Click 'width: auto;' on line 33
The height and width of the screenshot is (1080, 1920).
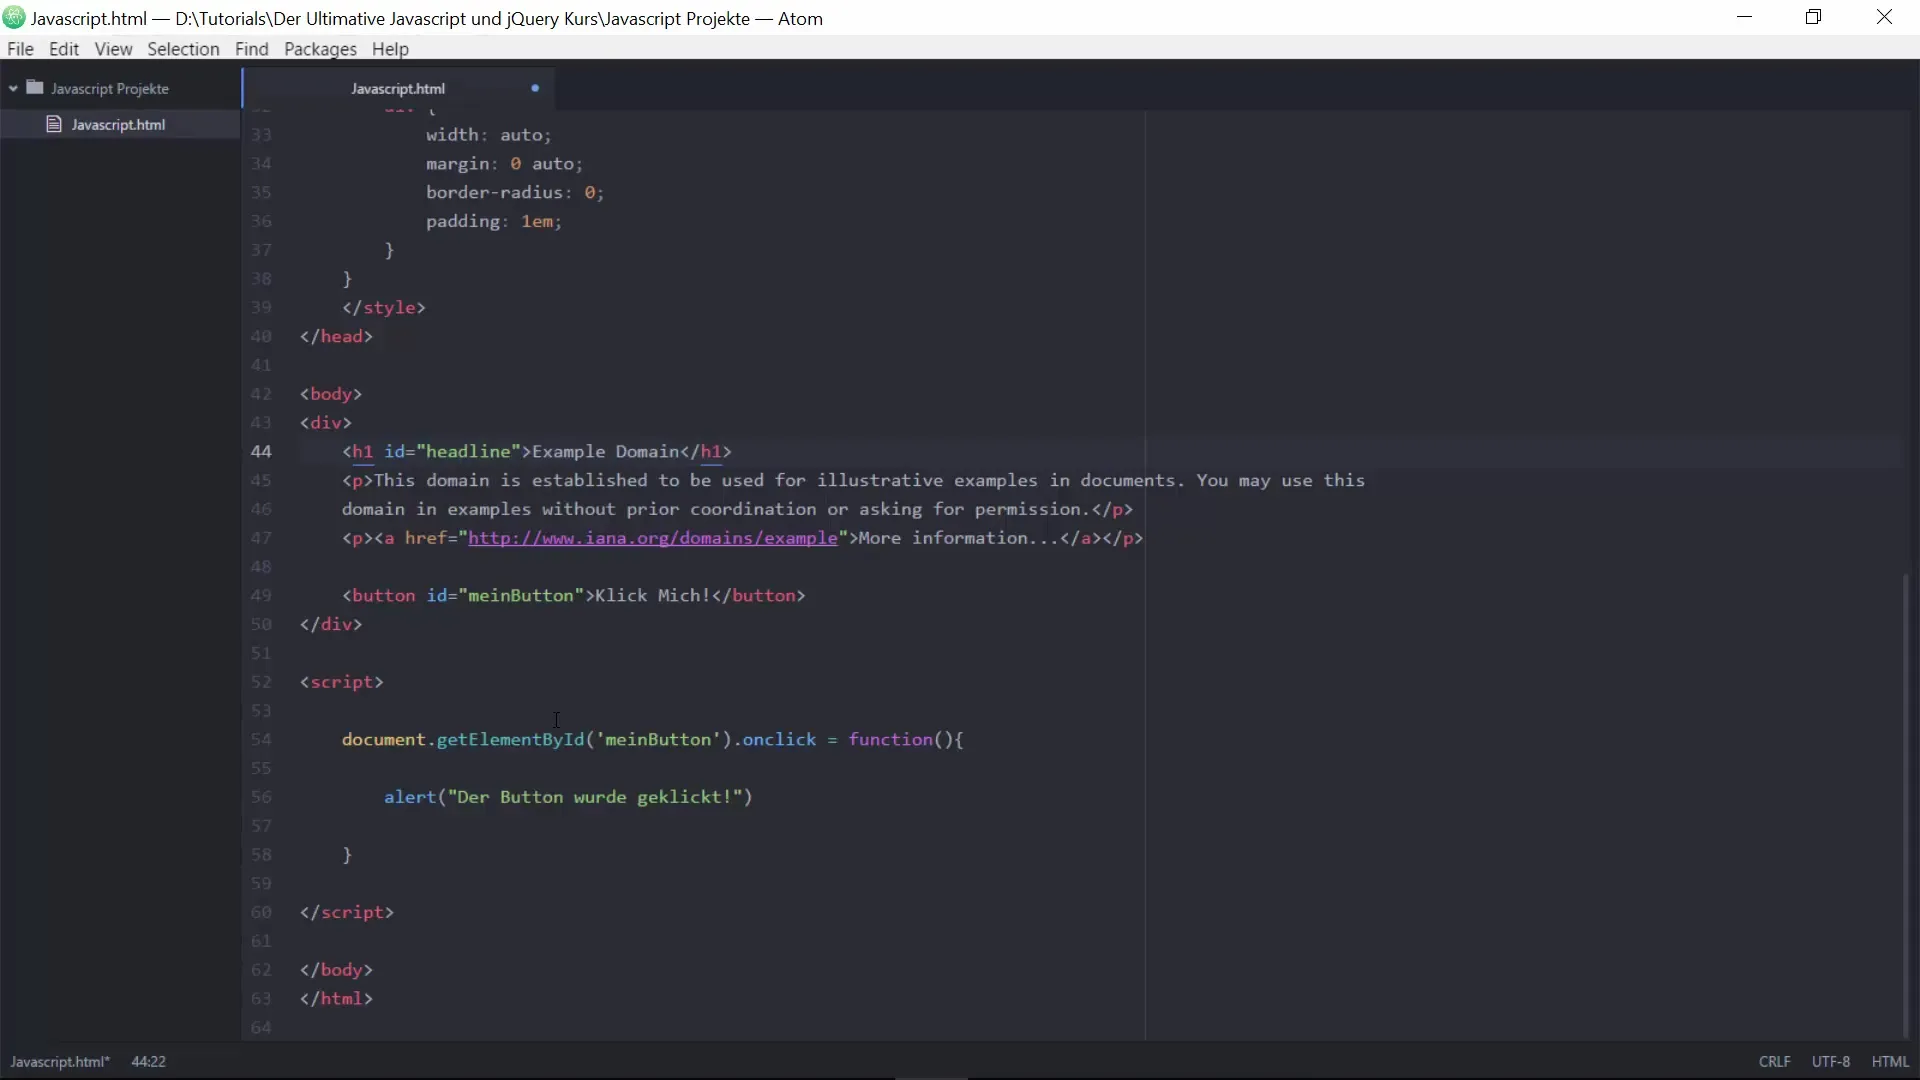488,135
